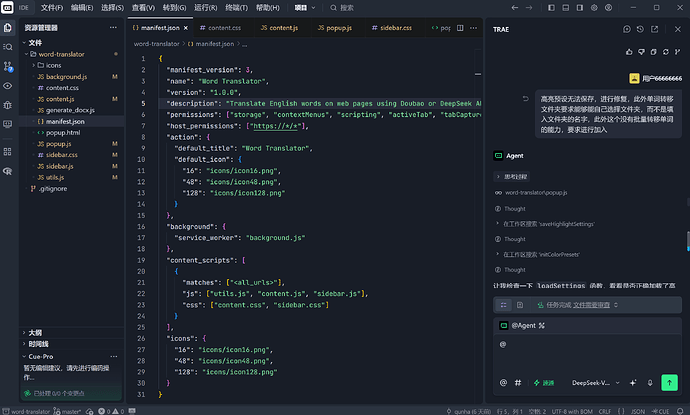Click the green send arrow button
Screen dimensions: 690x415
coord(669,382)
